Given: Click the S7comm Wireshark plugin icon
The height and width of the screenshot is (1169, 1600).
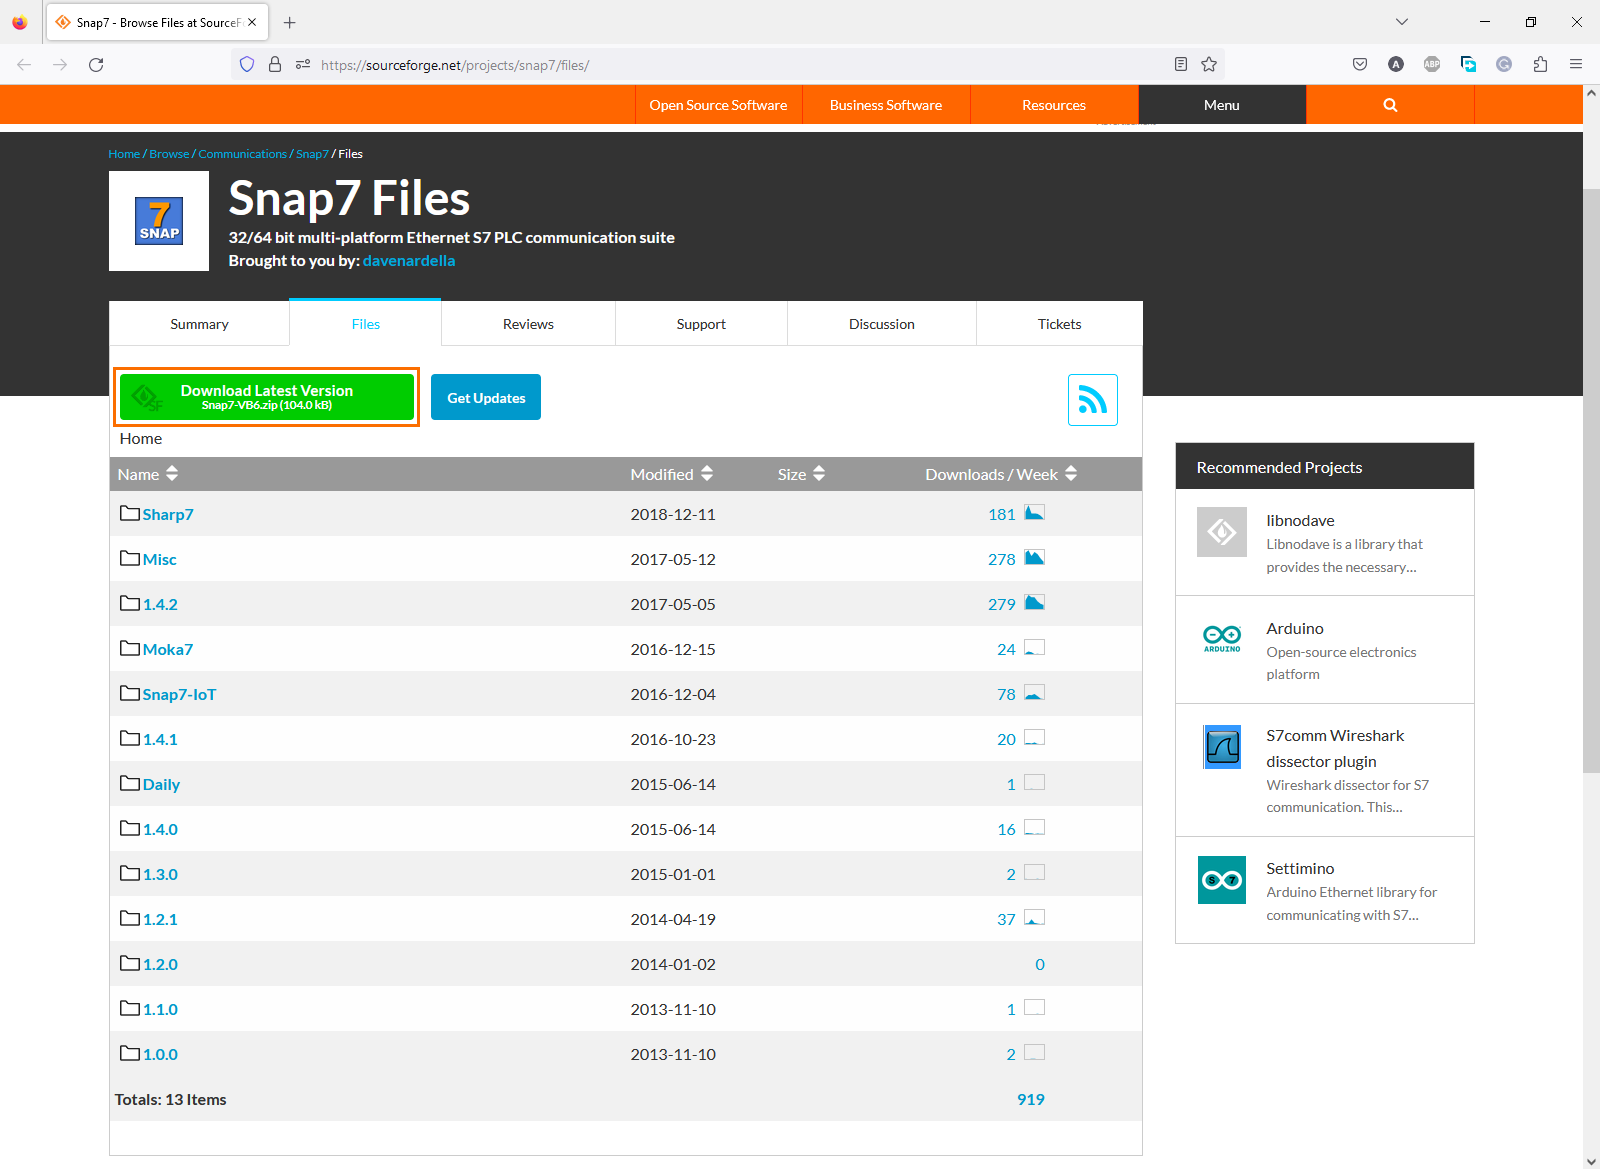Looking at the screenshot, I should pyautogui.click(x=1221, y=747).
